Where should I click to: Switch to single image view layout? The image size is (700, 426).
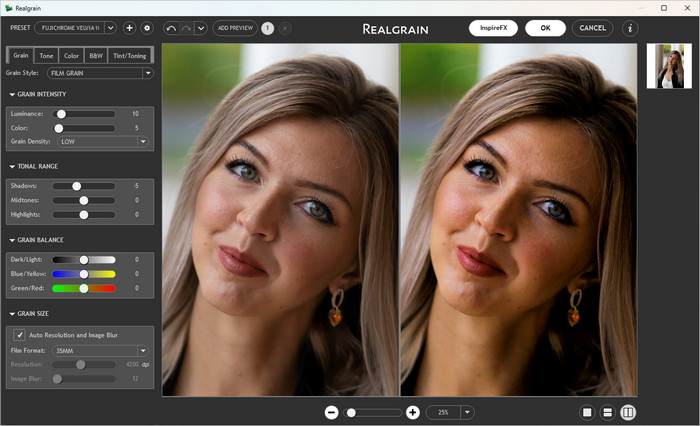coord(587,412)
